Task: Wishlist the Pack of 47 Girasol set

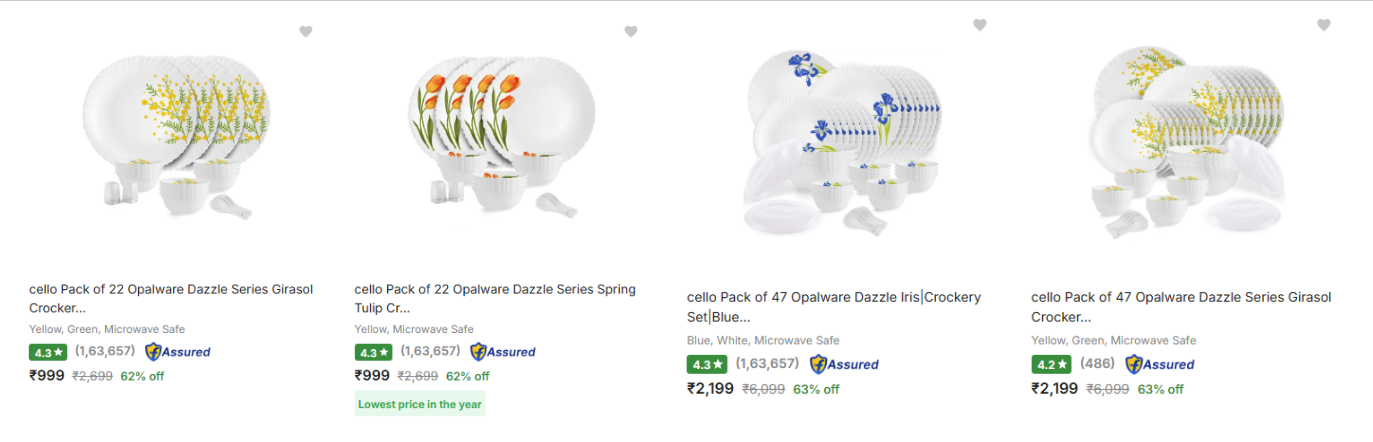Action: [x=1324, y=25]
